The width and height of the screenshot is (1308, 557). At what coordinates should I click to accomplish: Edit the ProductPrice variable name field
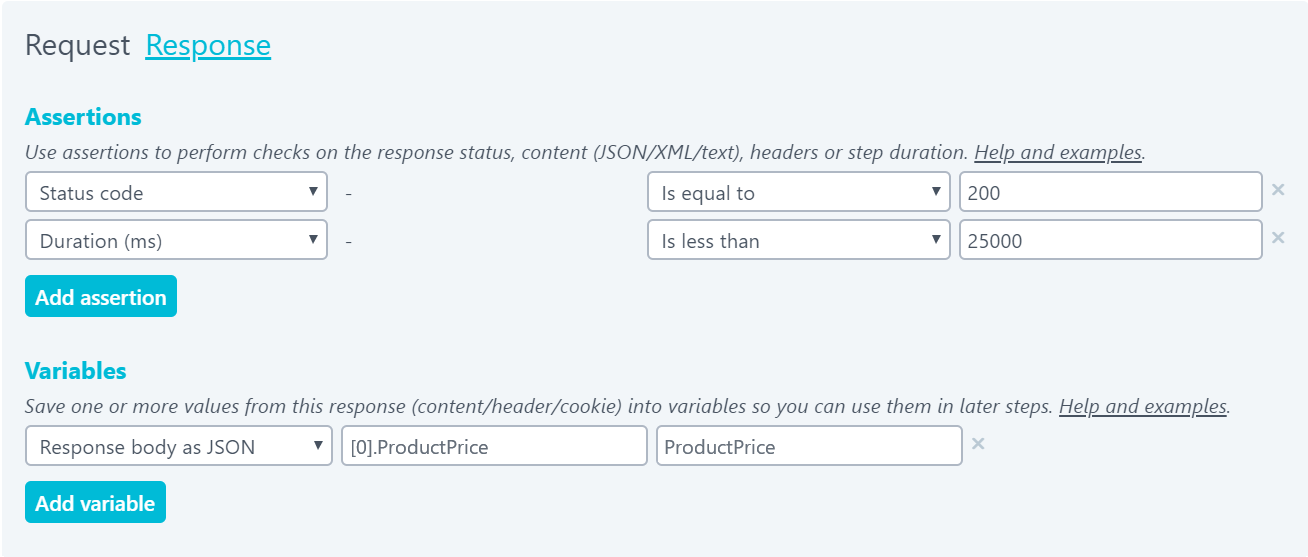[x=809, y=446]
